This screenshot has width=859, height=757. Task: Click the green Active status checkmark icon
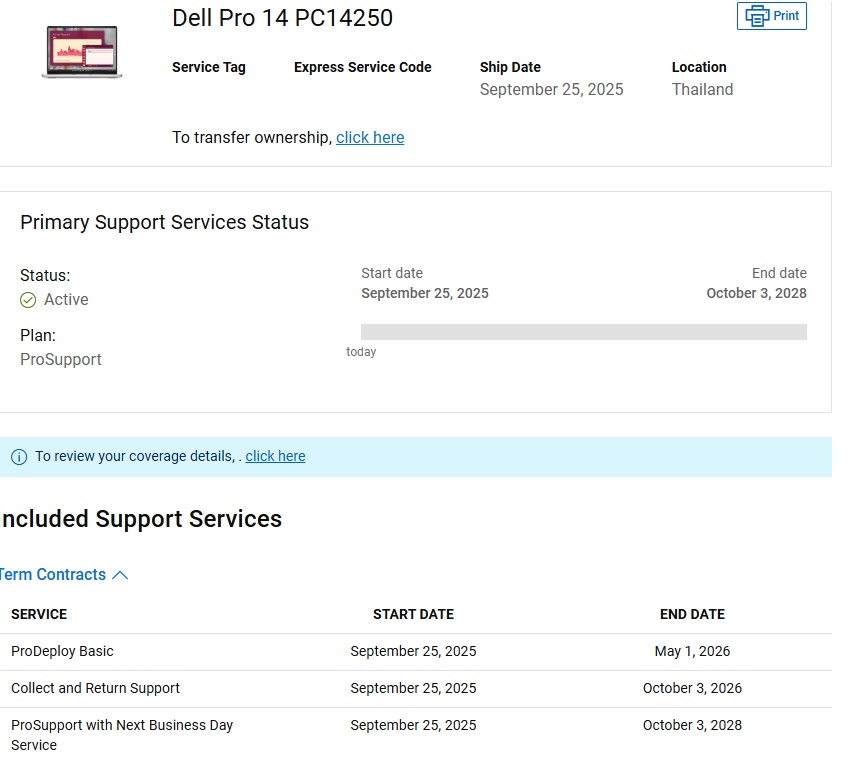(28, 300)
